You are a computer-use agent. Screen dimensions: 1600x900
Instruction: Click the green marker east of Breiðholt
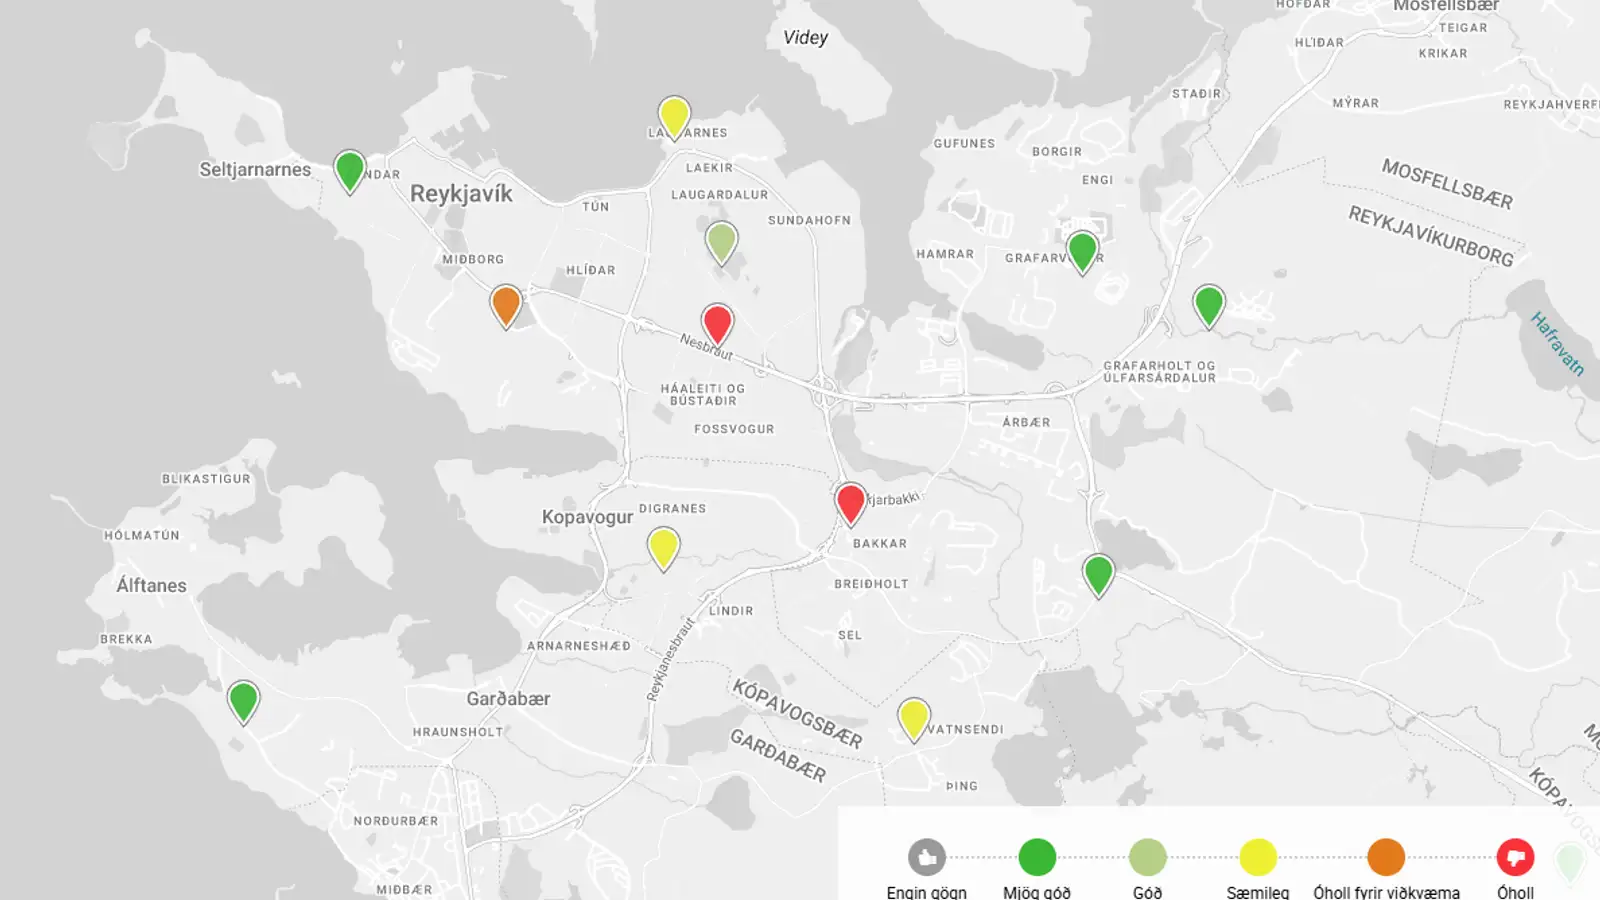[1098, 572]
